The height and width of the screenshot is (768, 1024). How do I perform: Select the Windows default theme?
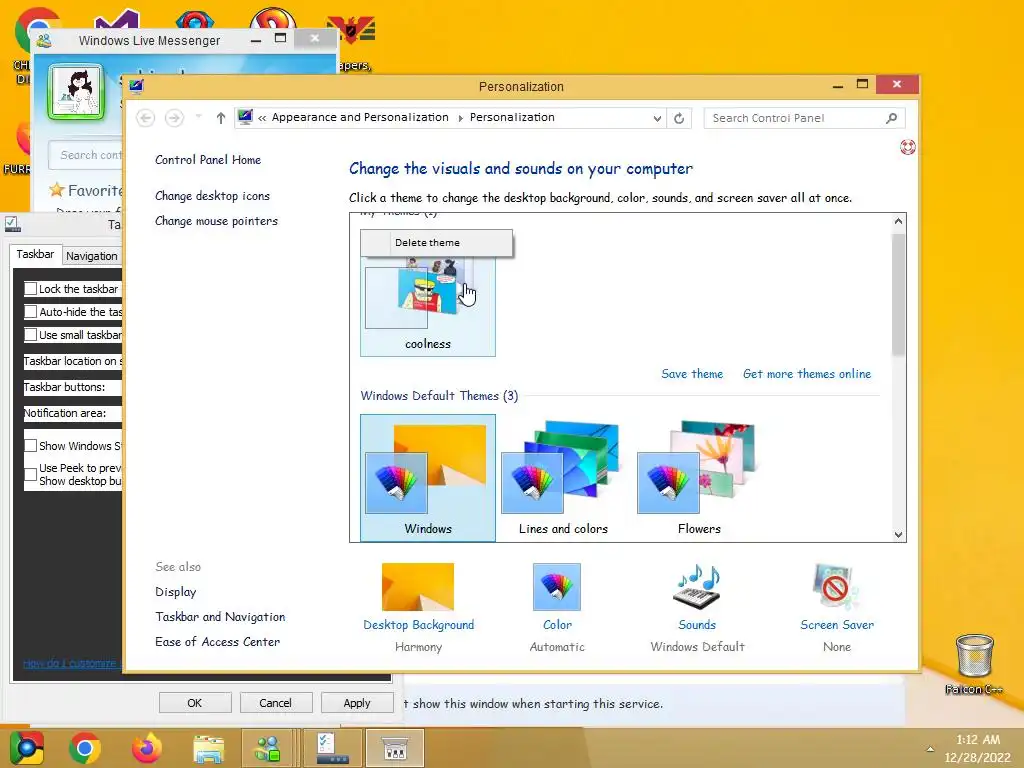coord(428,478)
